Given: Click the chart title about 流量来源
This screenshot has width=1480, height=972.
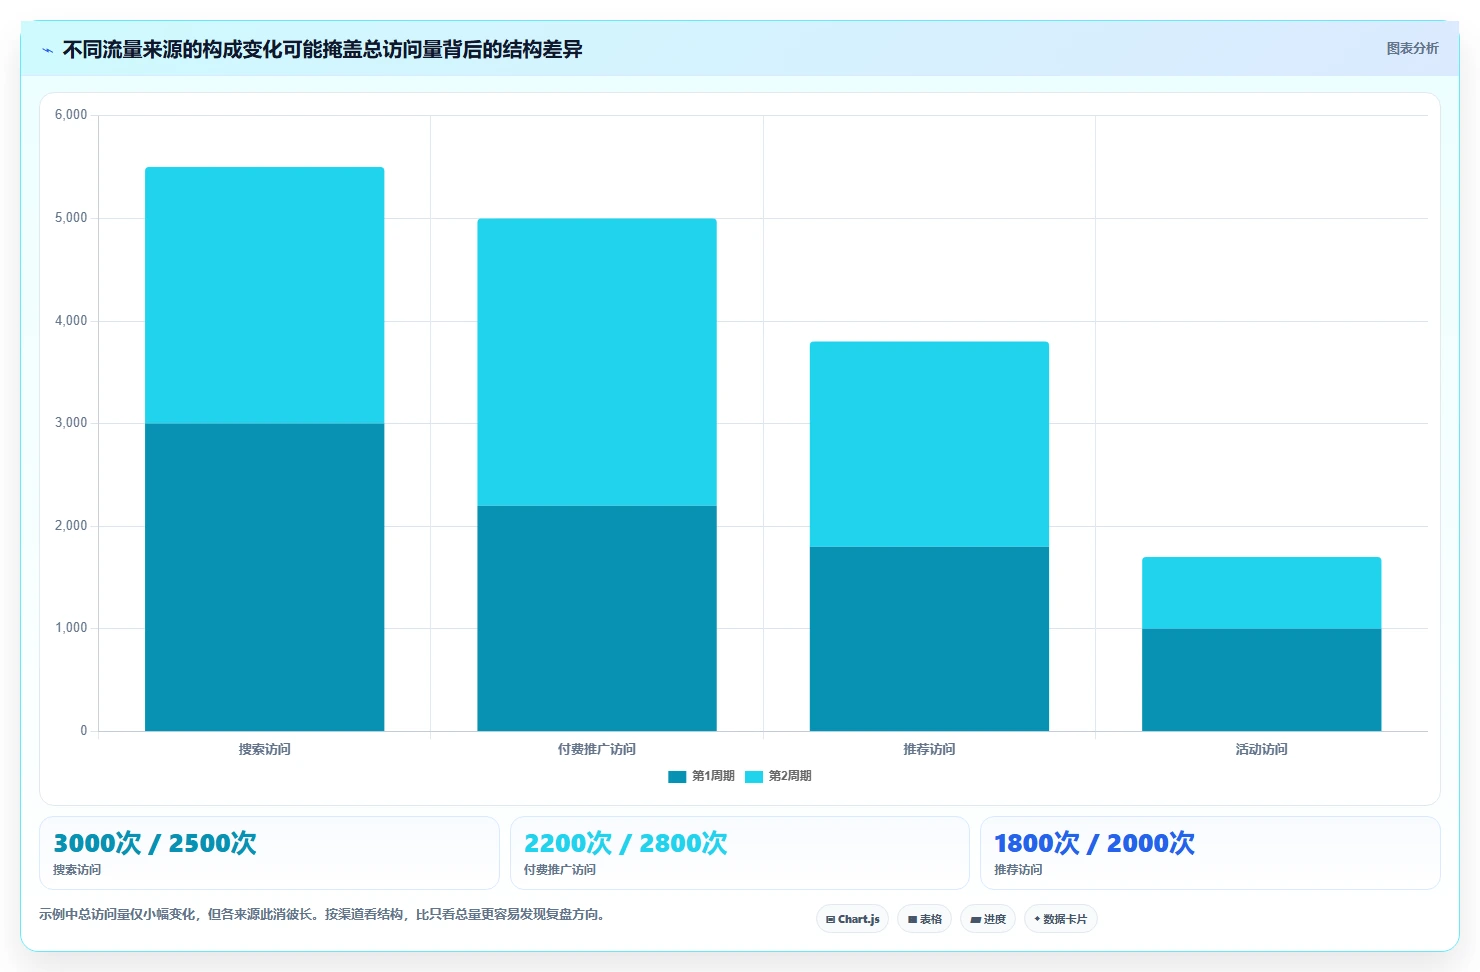Looking at the screenshot, I should (322, 50).
